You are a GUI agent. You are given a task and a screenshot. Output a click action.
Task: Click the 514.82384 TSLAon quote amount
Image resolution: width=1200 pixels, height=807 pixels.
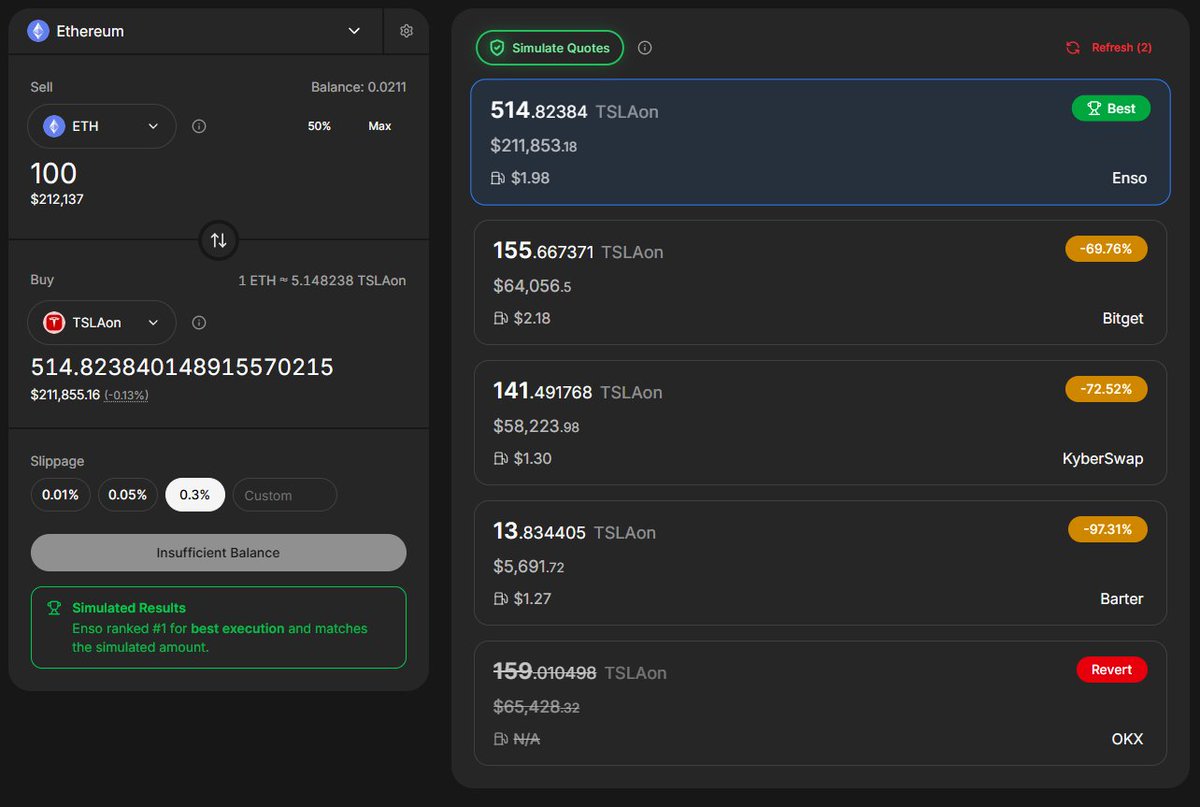[574, 111]
